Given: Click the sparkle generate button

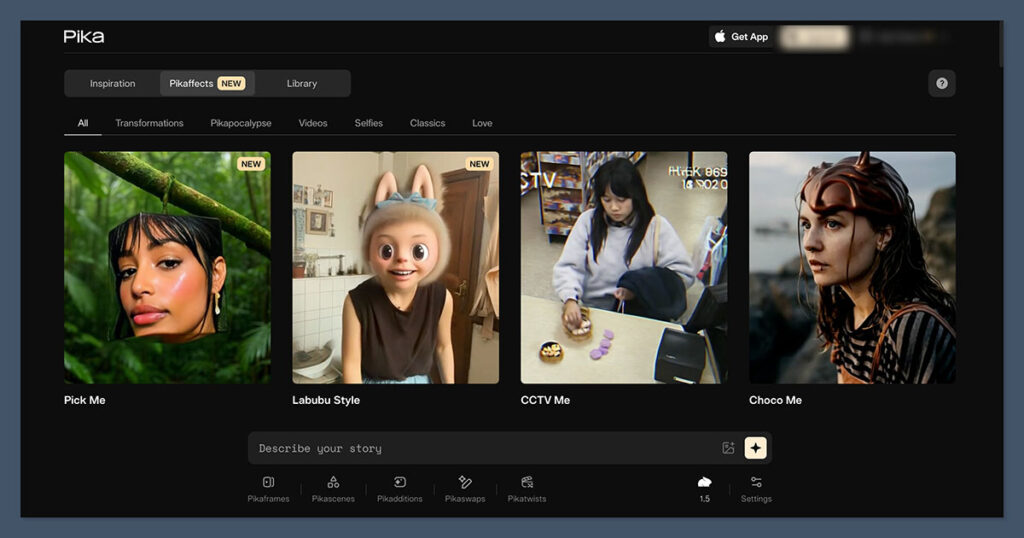Looking at the screenshot, I should 756,448.
